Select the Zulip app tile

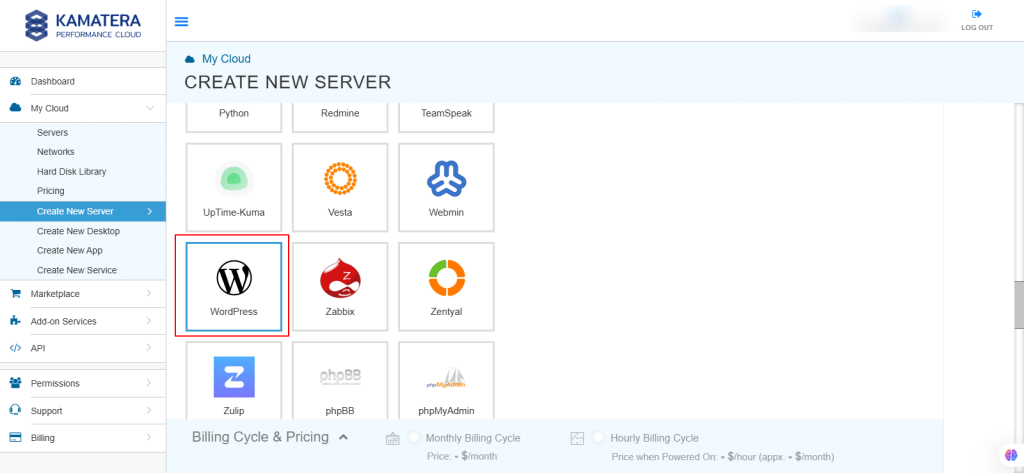pyautogui.click(x=234, y=380)
